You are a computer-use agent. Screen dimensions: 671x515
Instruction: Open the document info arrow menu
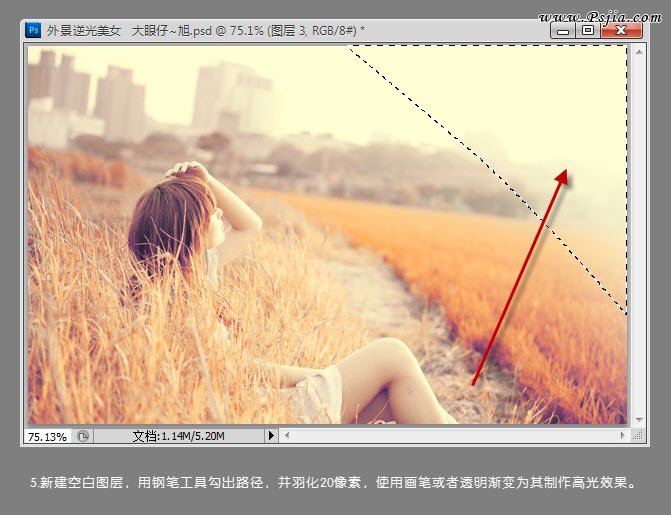tap(271, 436)
